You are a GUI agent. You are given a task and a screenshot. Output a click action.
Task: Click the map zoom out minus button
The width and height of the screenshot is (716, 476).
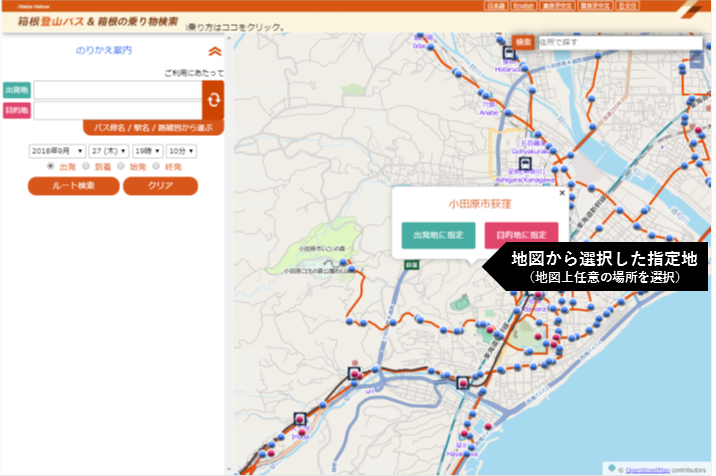click(x=696, y=62)
